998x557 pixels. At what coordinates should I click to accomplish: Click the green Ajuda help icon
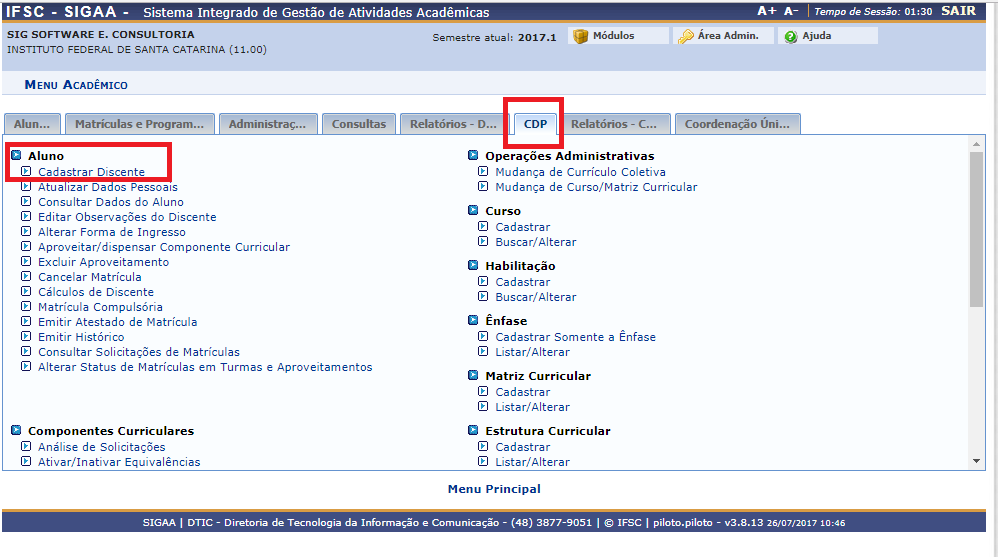click(x=790, y=36)
